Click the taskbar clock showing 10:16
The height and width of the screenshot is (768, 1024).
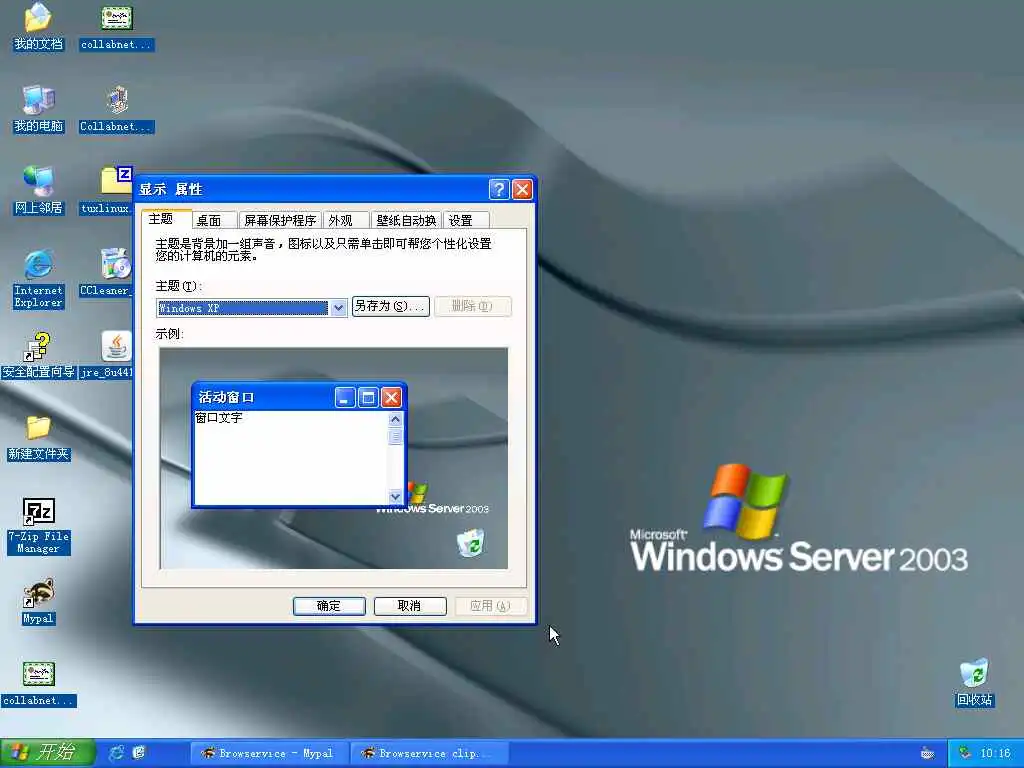[x=995, y=753]
